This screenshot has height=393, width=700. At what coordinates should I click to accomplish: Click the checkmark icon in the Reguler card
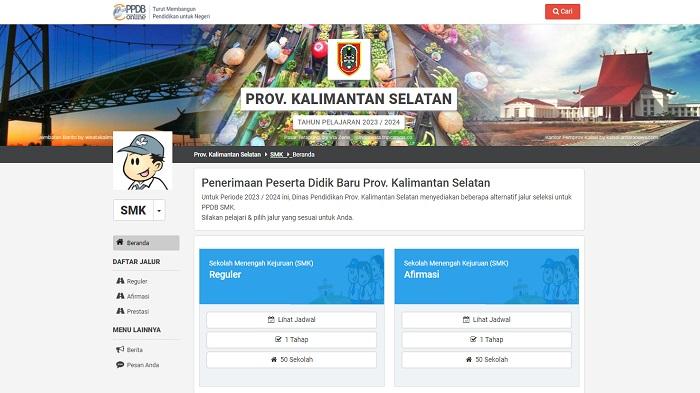point(278,339)
